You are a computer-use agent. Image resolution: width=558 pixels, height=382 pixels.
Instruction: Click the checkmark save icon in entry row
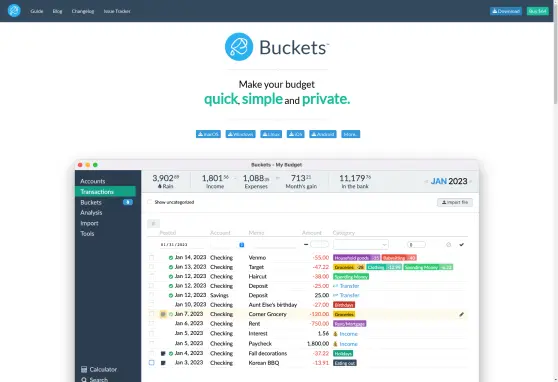pos(462,245)
